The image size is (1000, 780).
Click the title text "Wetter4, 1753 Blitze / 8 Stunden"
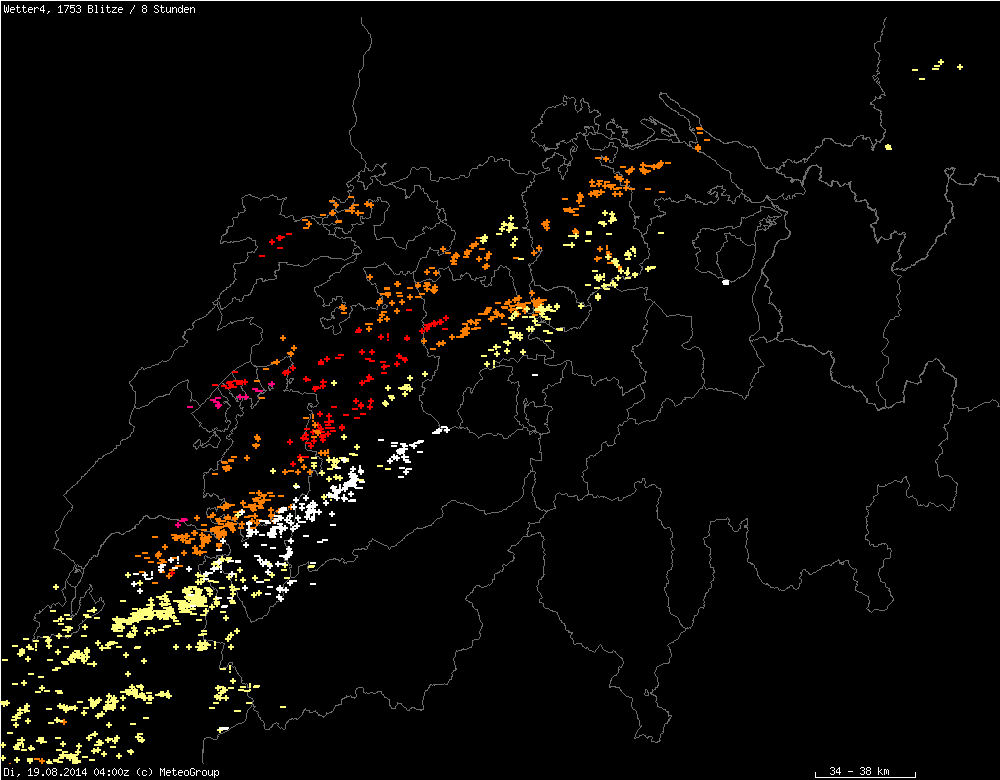(99, 10)
